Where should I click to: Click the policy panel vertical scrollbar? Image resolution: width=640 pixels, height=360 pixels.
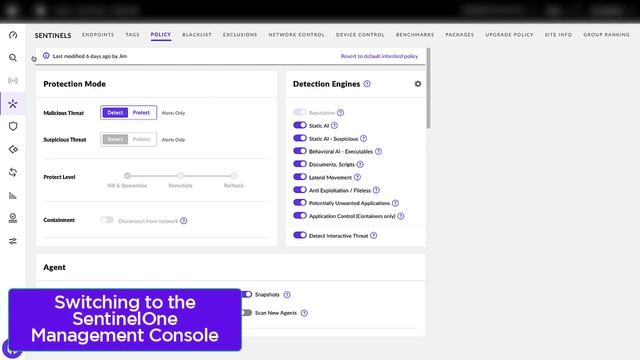[428, 88]
